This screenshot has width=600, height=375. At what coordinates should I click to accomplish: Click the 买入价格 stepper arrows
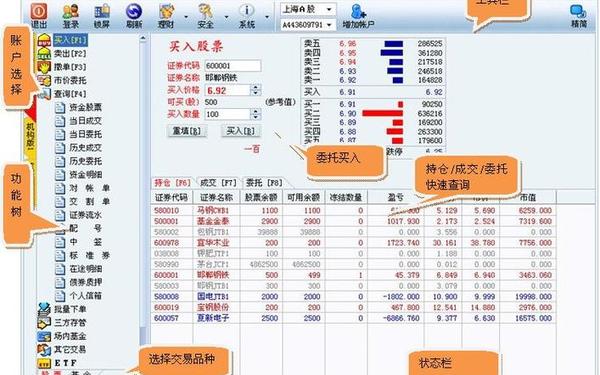pos(256,90)
